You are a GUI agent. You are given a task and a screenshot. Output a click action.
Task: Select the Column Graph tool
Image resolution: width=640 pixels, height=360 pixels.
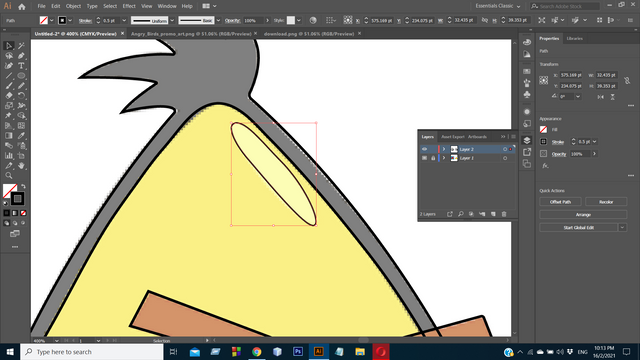[x=9, y=156]
